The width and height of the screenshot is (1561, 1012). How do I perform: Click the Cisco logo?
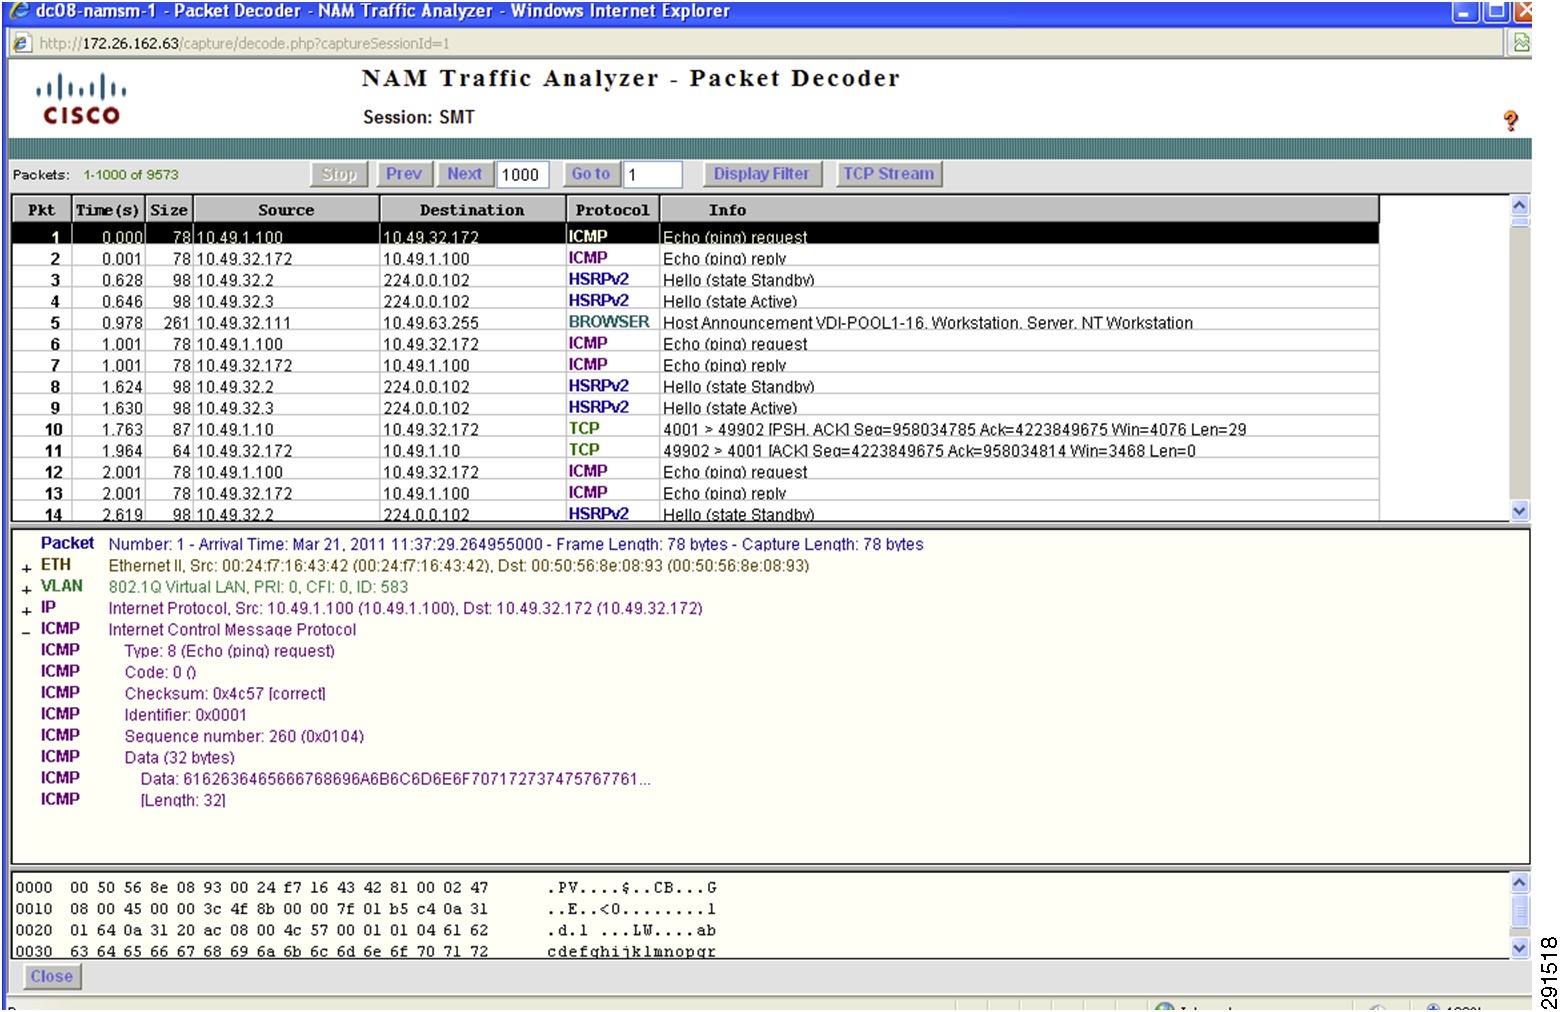[x=80, y=100]
